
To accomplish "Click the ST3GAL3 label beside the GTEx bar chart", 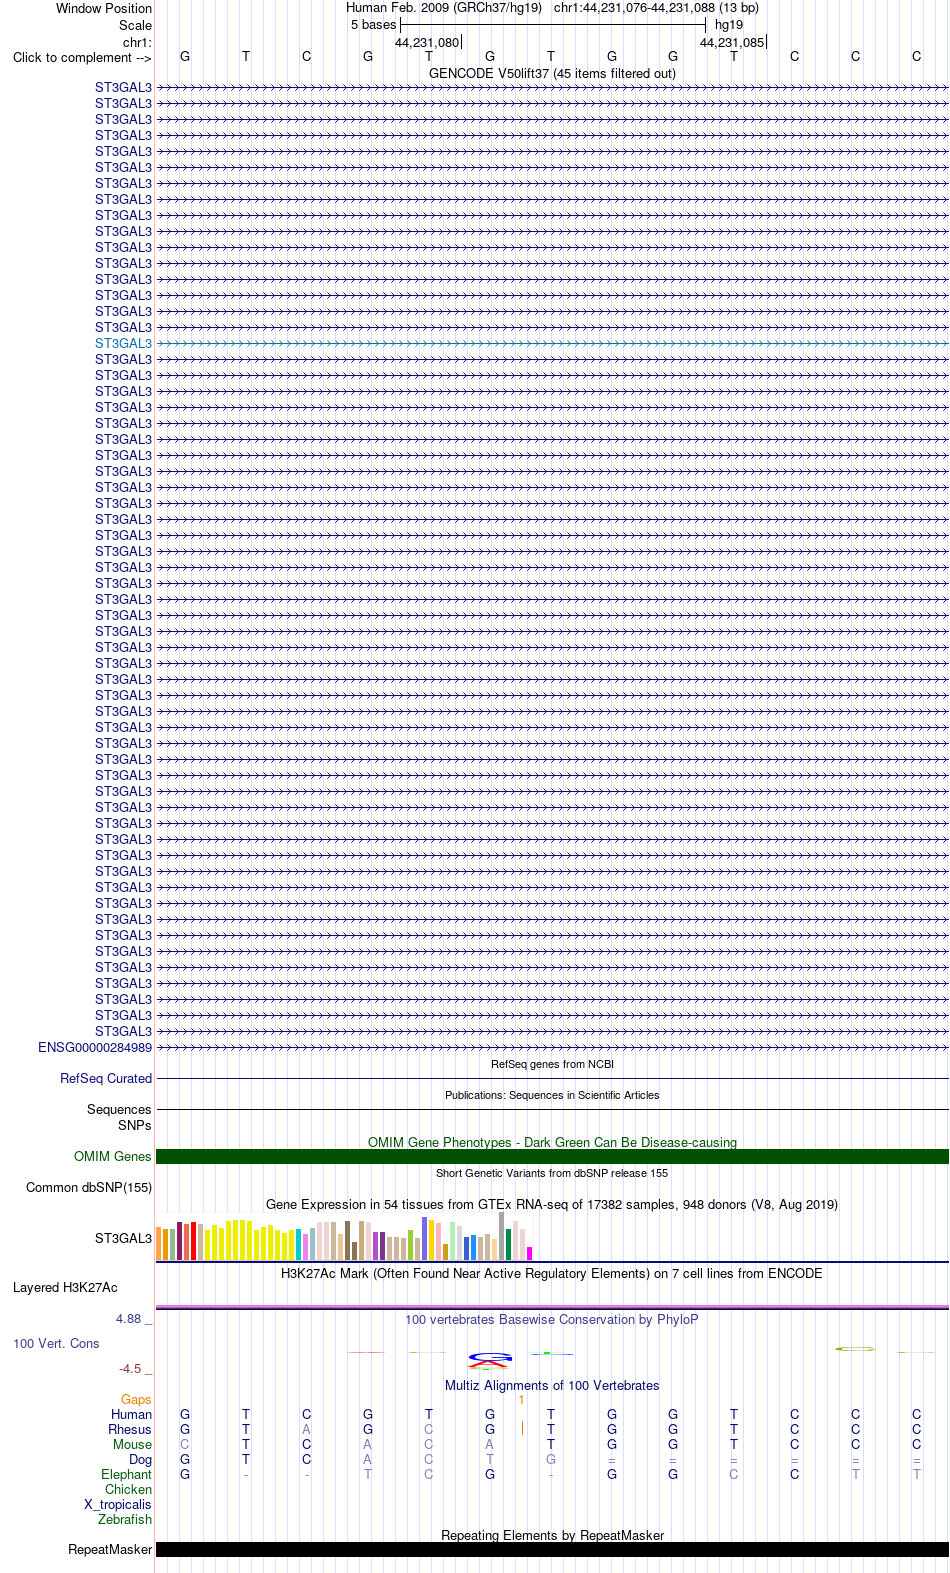I will coord(124,1238).
